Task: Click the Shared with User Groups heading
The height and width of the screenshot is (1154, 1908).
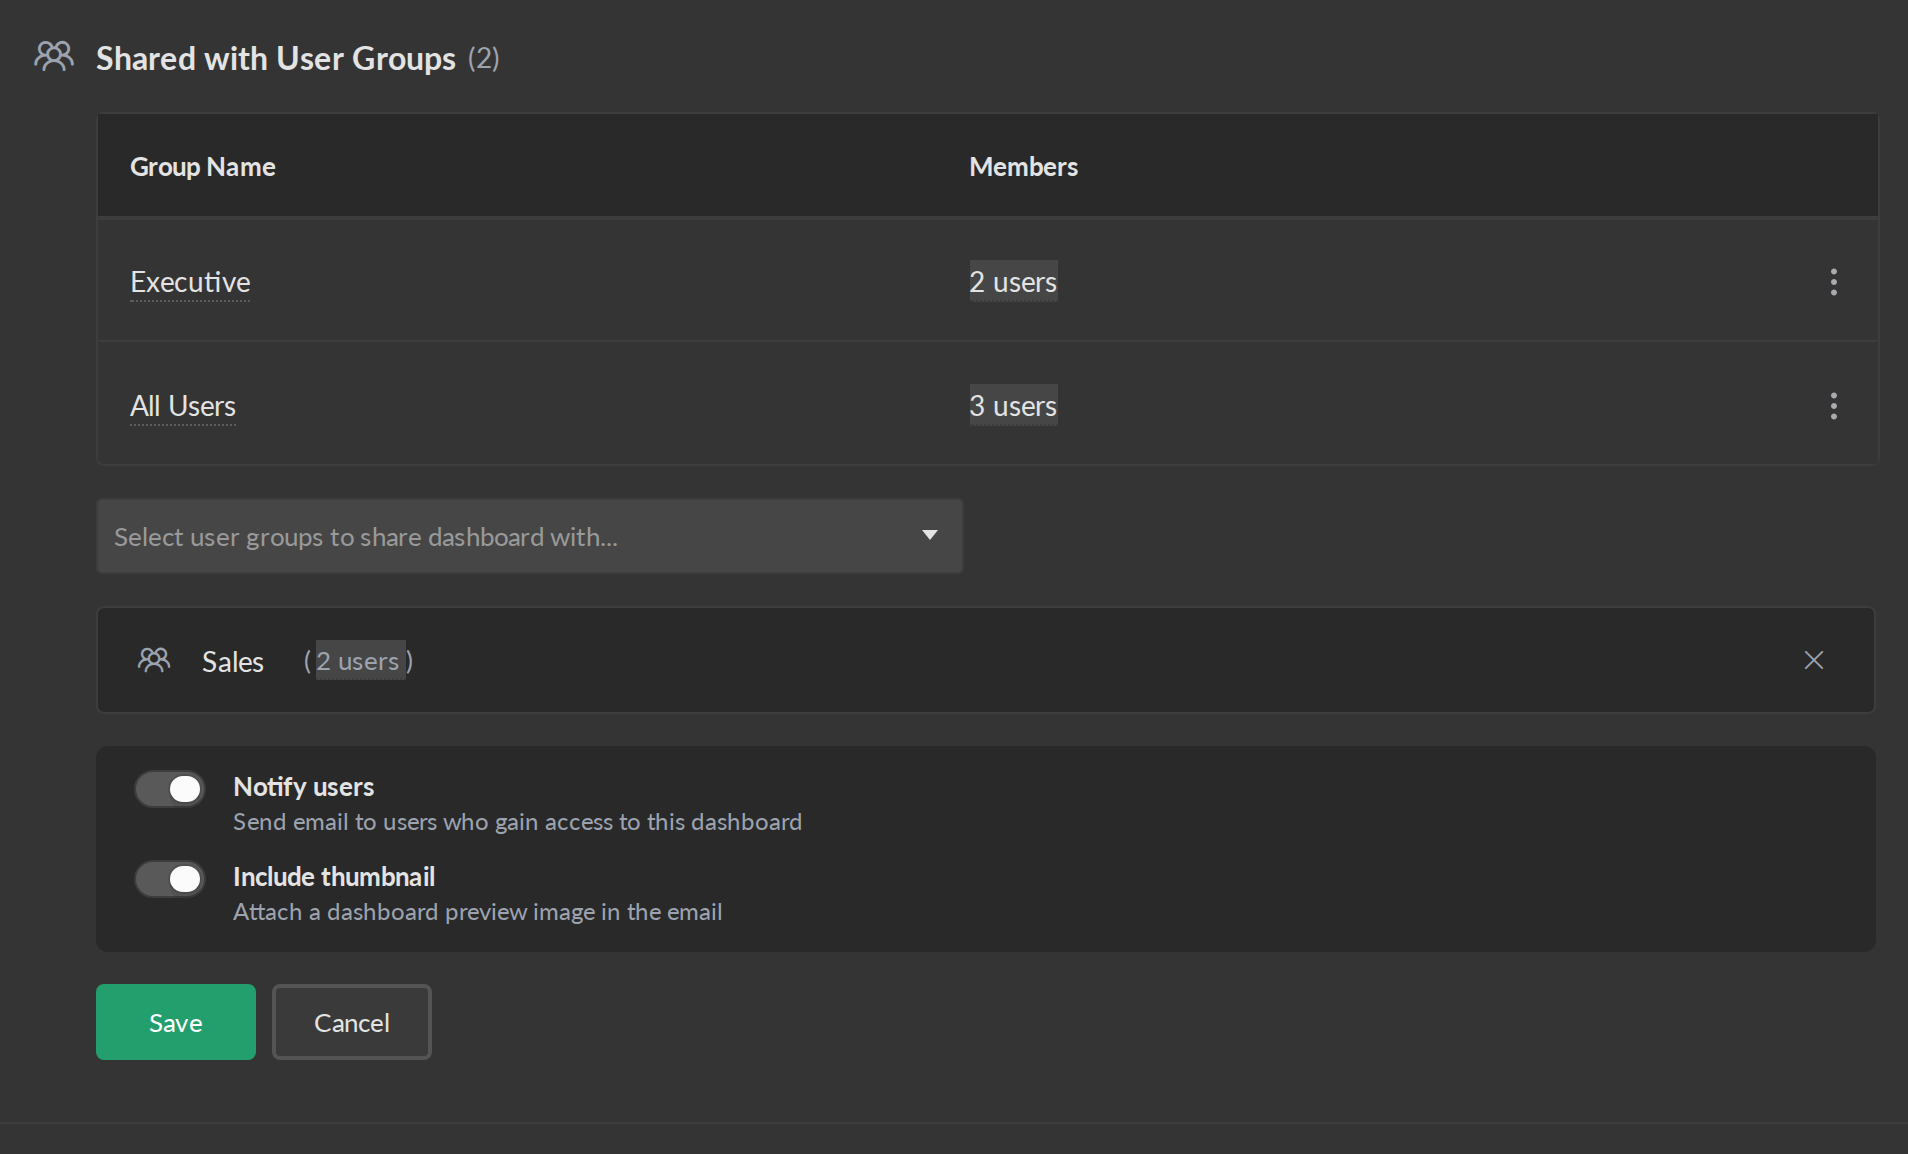Action: [276, 59]
